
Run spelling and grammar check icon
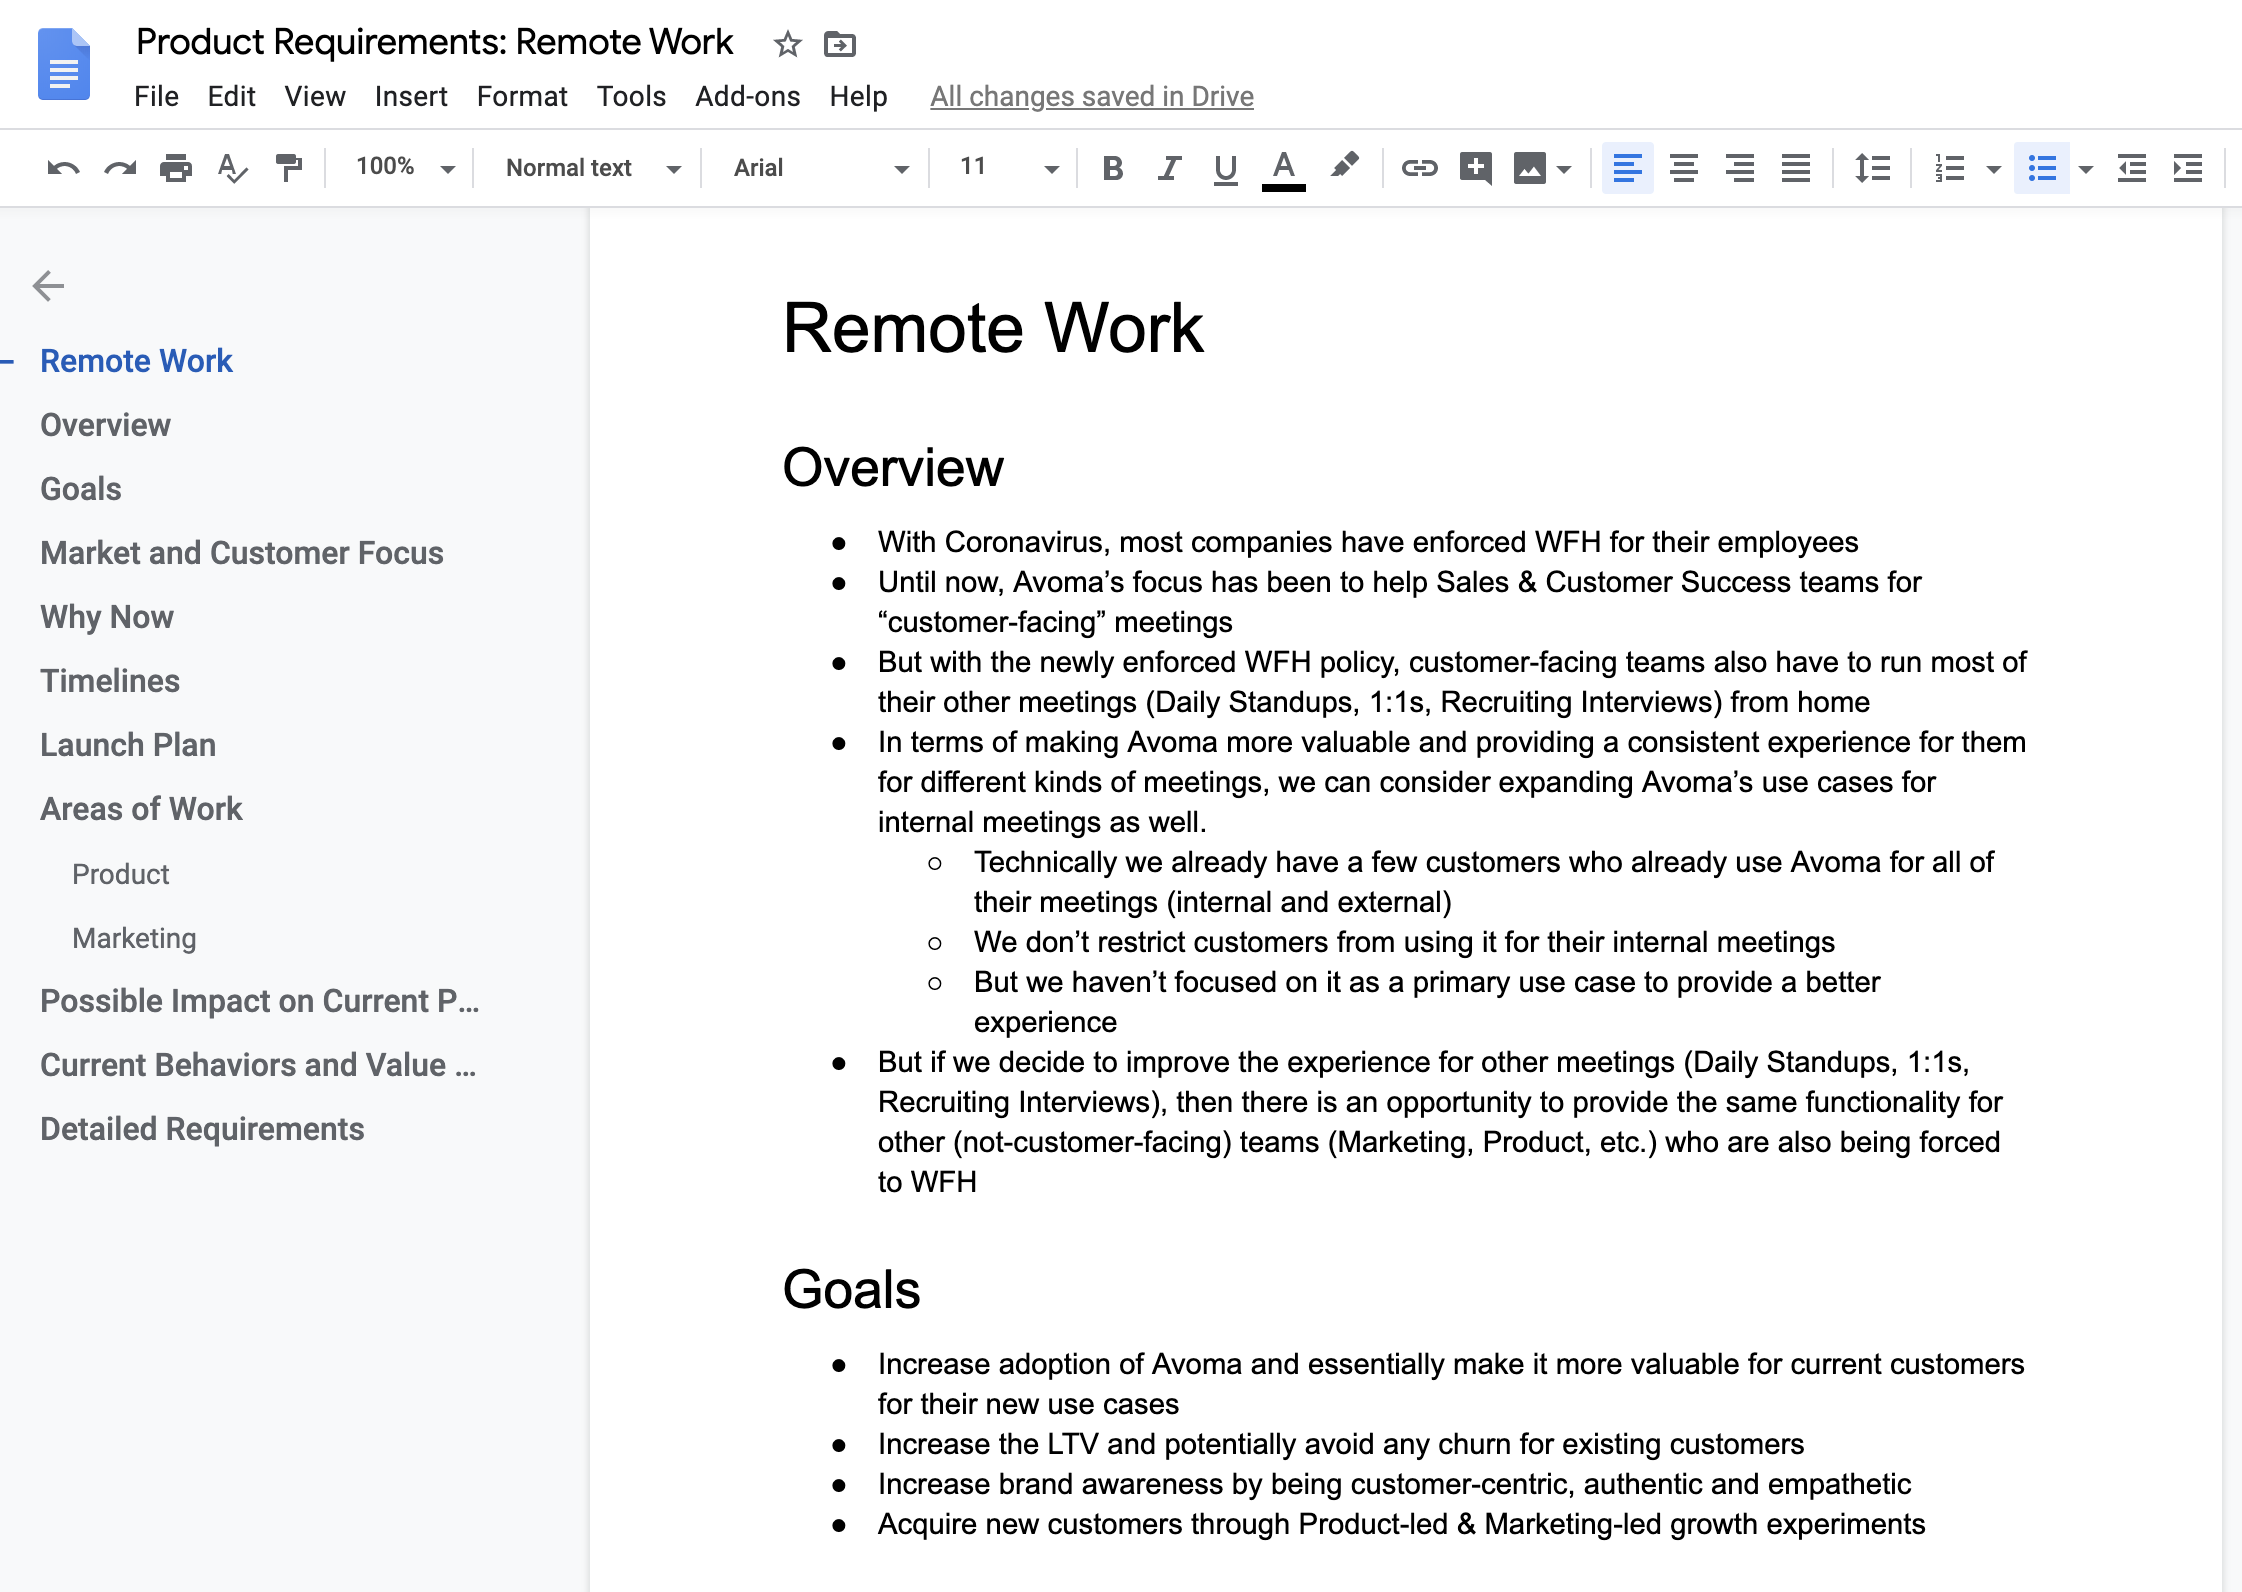[x=233, y=168]
